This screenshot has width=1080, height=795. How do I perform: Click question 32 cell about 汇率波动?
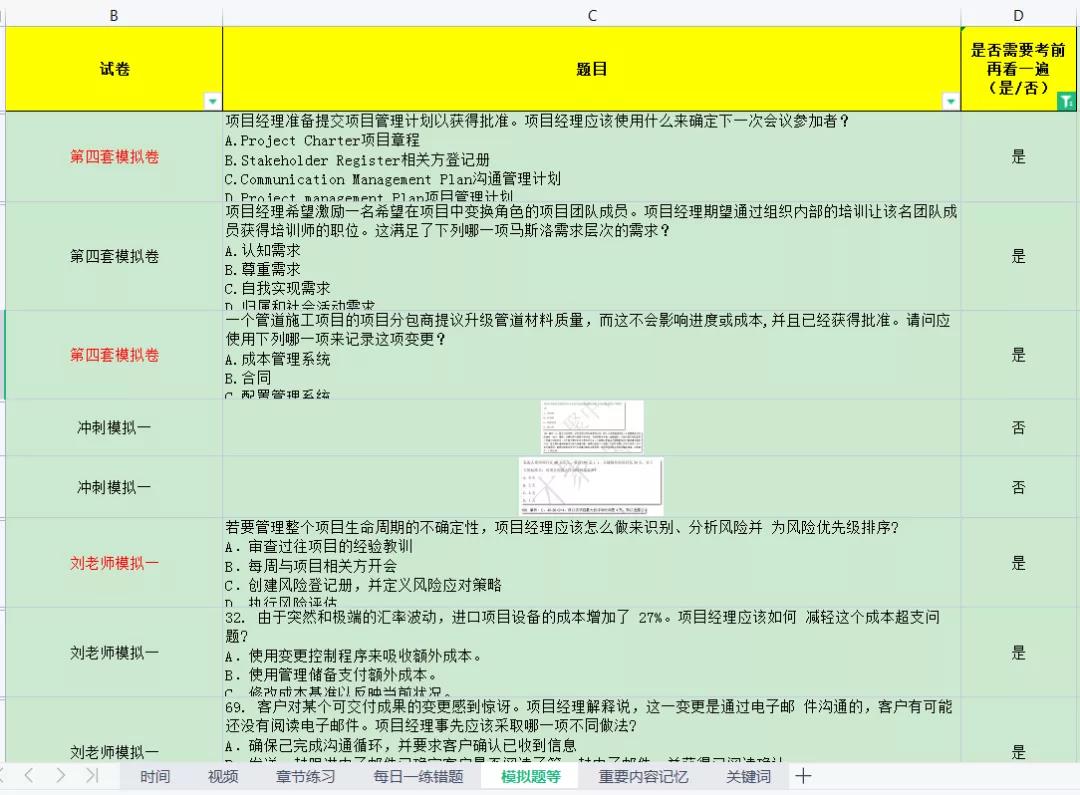click(x=592, y=652)
